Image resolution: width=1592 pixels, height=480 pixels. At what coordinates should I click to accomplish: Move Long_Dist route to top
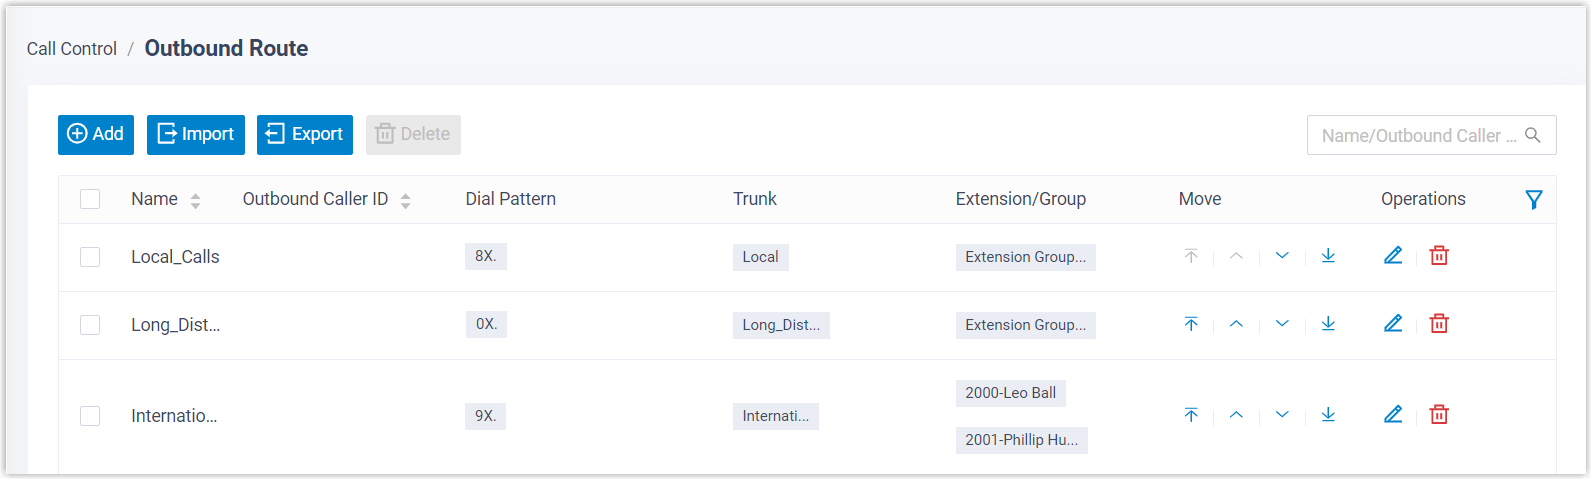pyautogui.click(x=1191, y=324)
